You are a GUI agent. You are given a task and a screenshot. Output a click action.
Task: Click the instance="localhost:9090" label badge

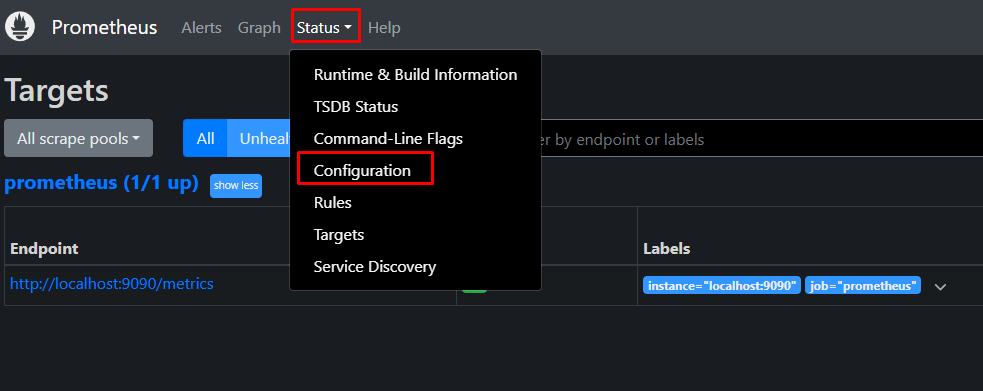coord(722,286)
